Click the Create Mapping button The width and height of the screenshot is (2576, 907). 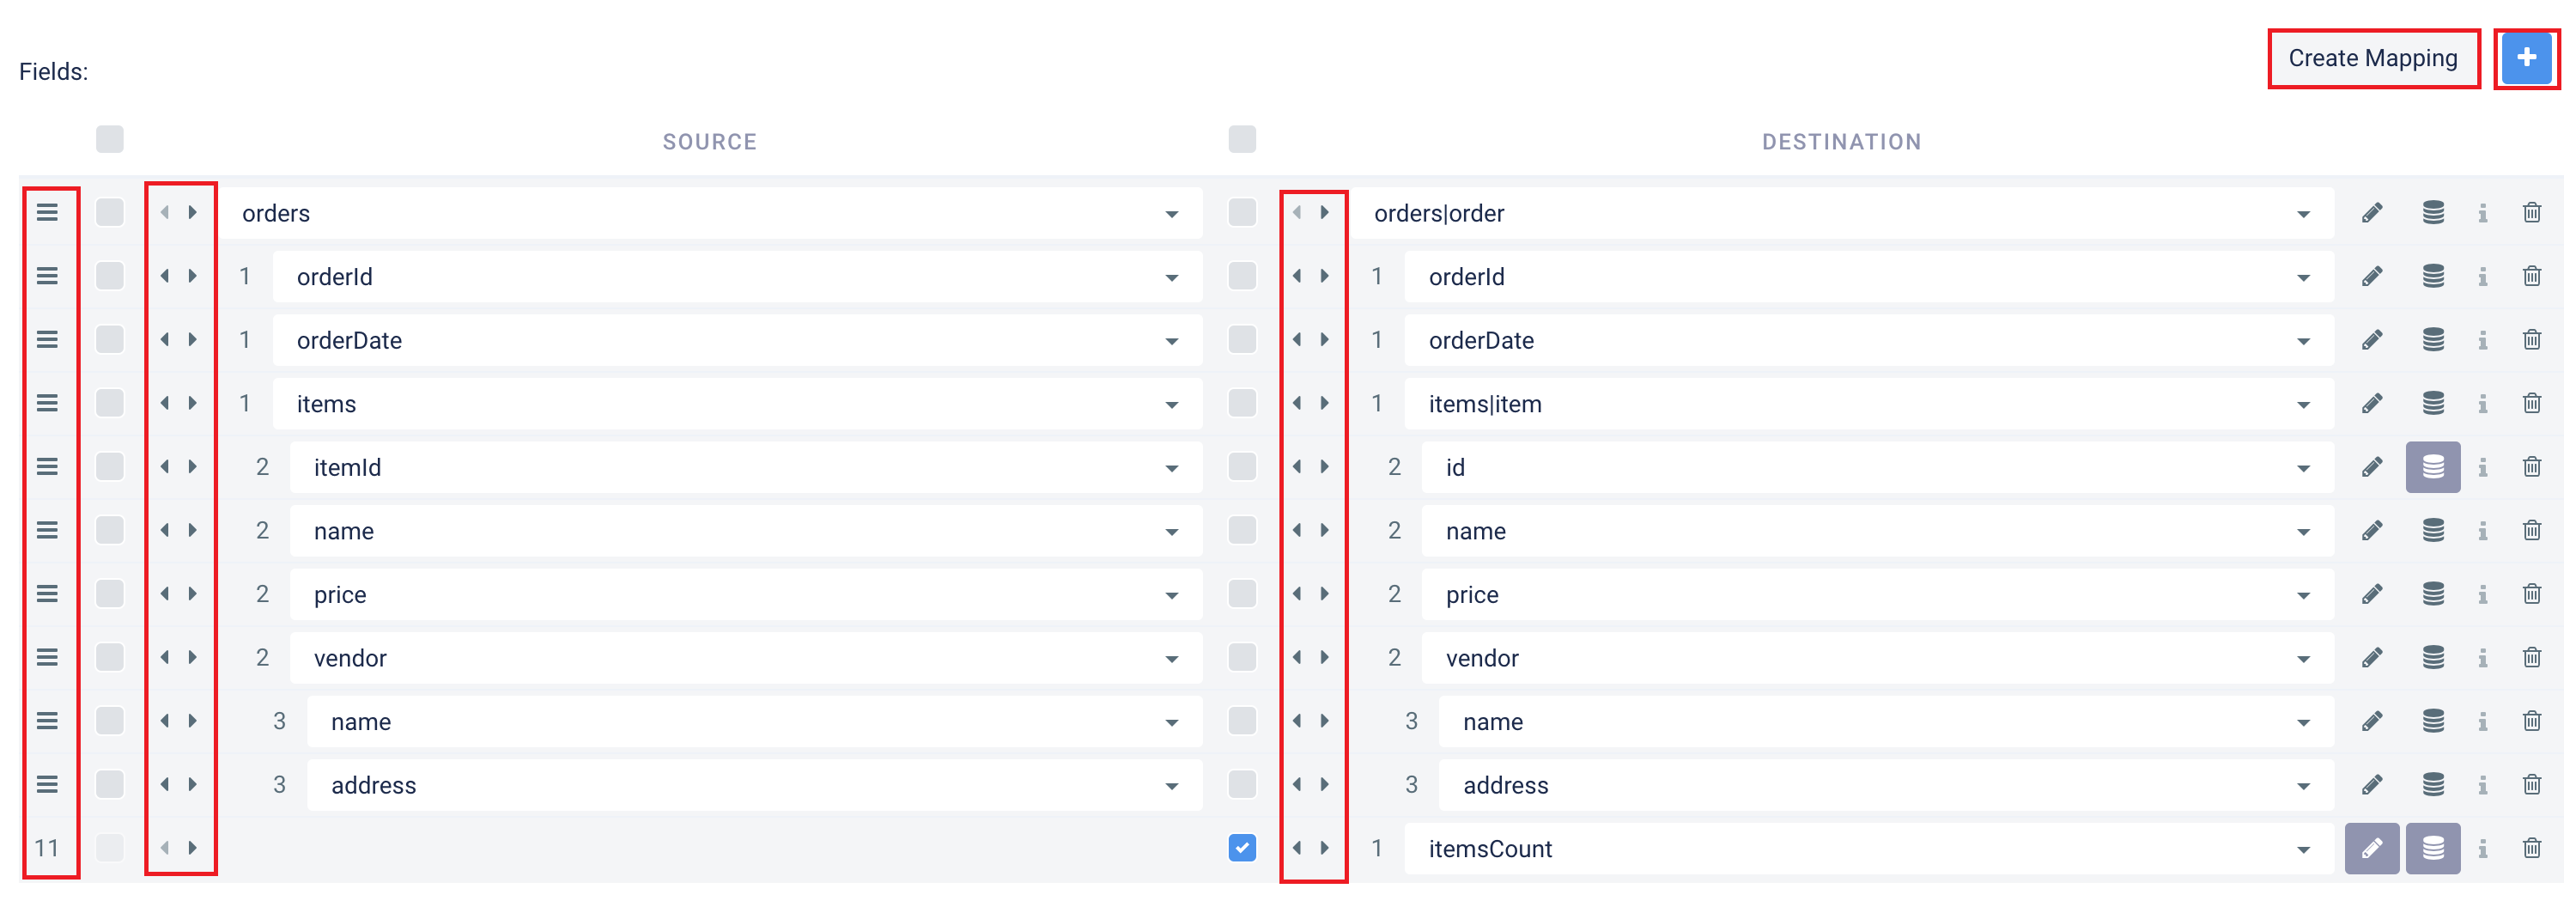tap(2372, 58)
